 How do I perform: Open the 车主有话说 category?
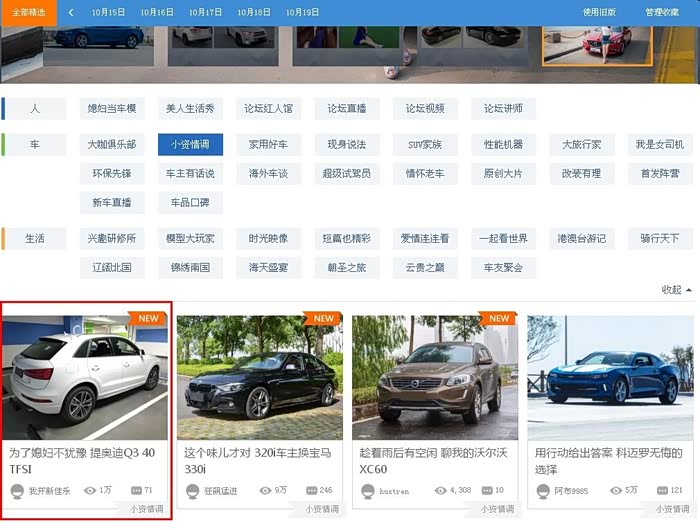pos(190,174)
